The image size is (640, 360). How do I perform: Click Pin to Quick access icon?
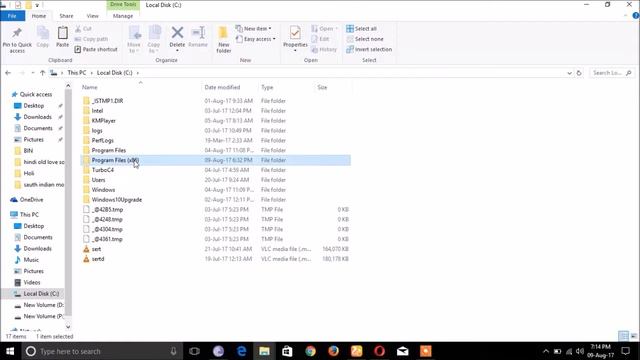(x=17, y=33)
